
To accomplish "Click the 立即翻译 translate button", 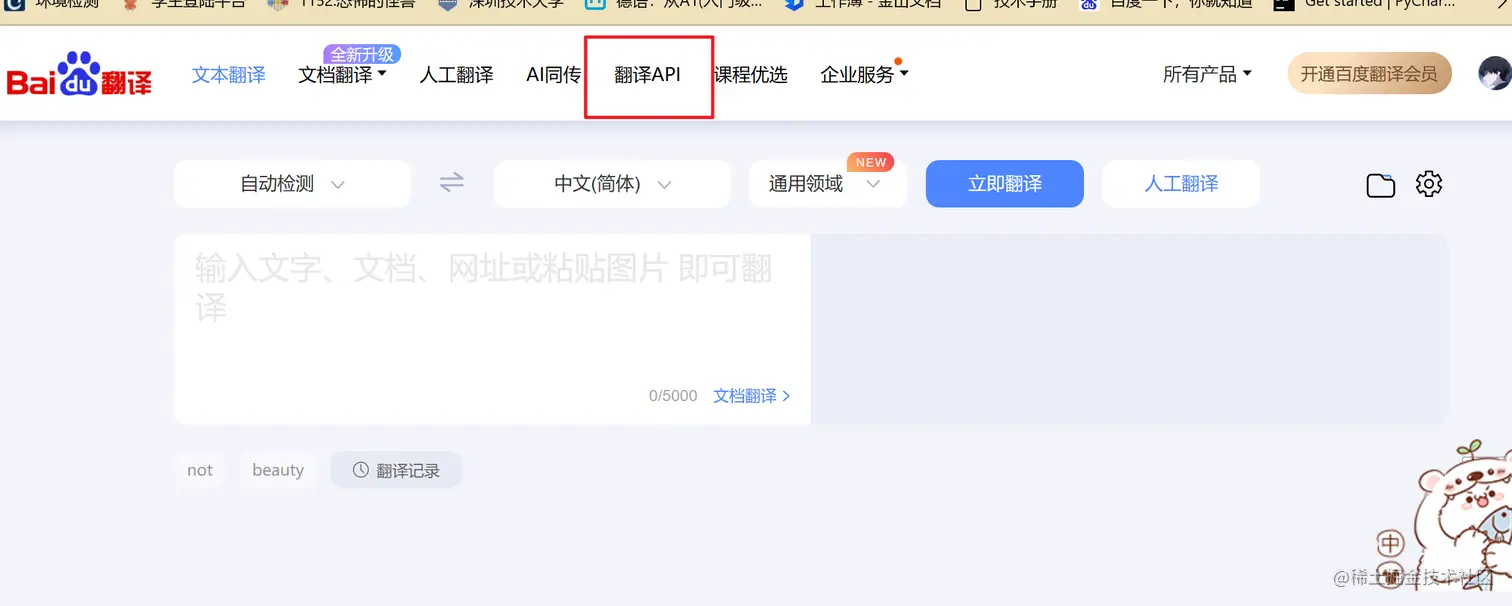I will coord(1004,183).
